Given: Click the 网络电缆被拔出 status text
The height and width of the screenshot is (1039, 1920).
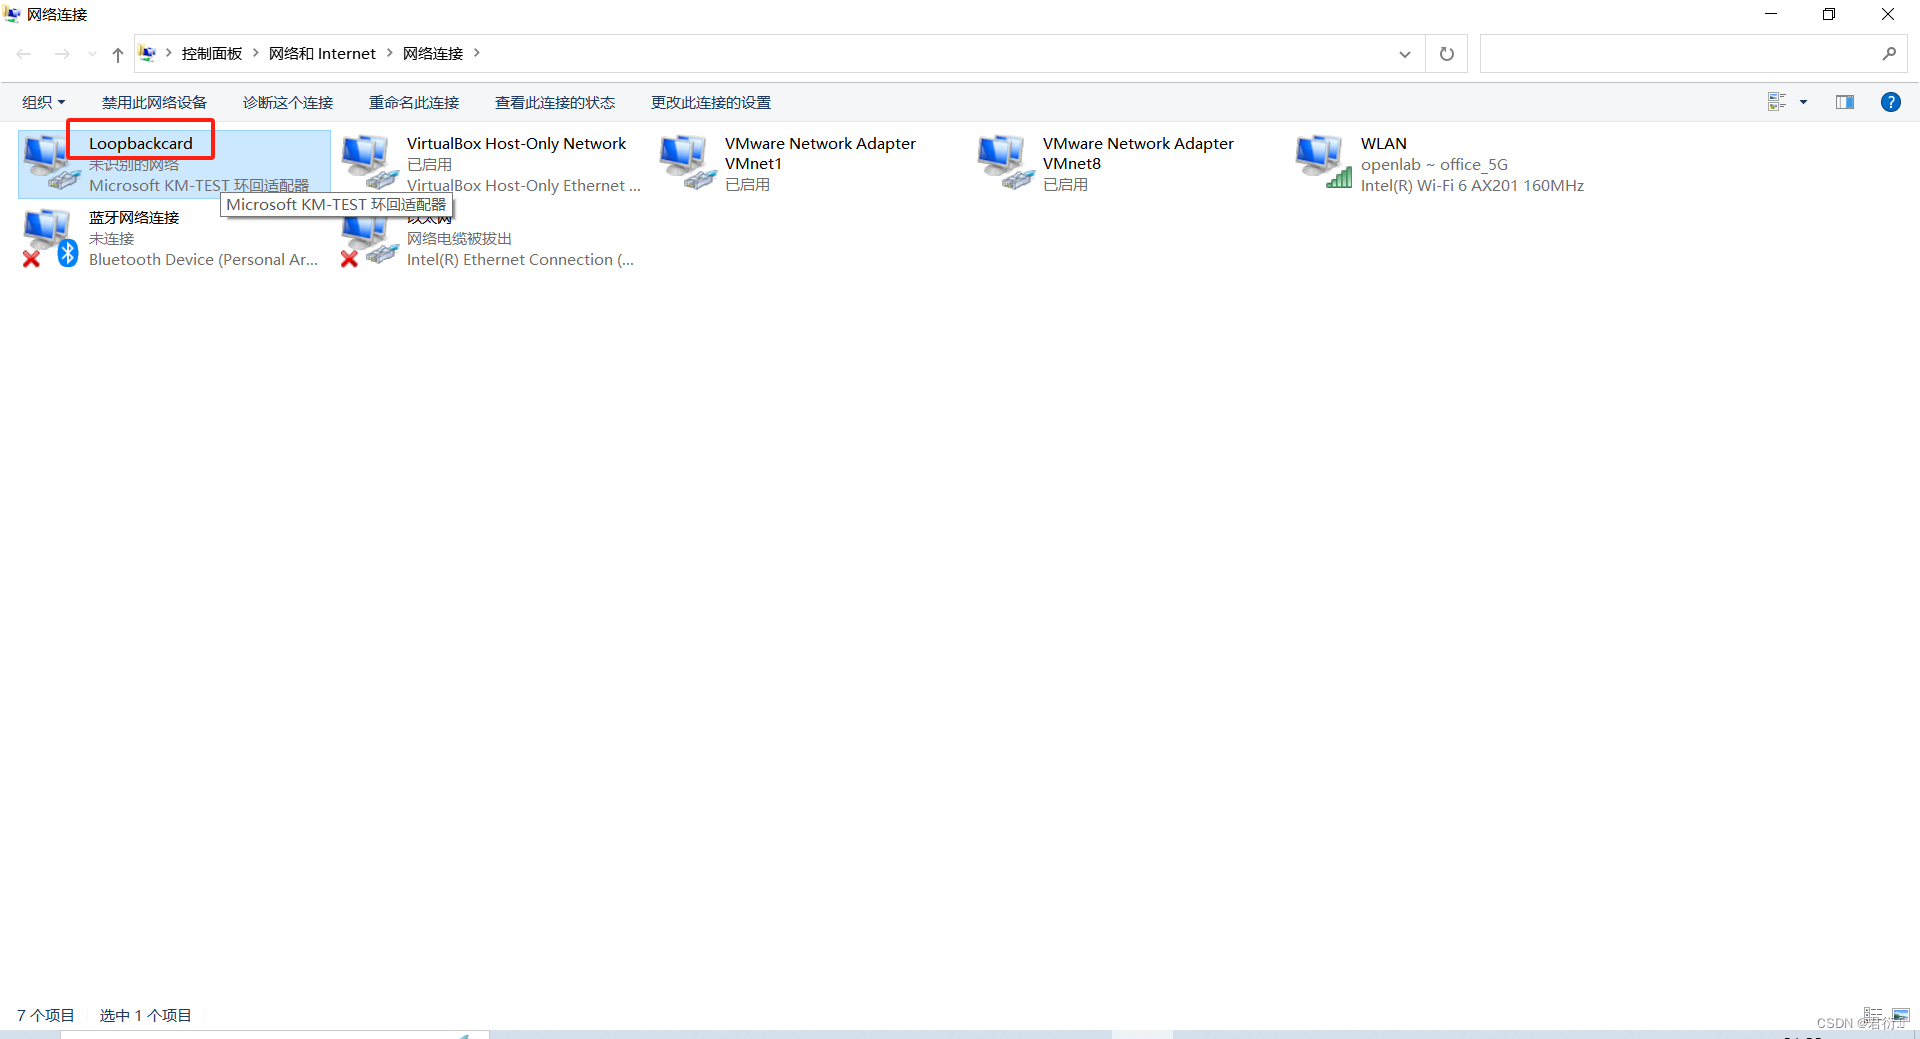Looking at the screenshot, I should (459, 239).
